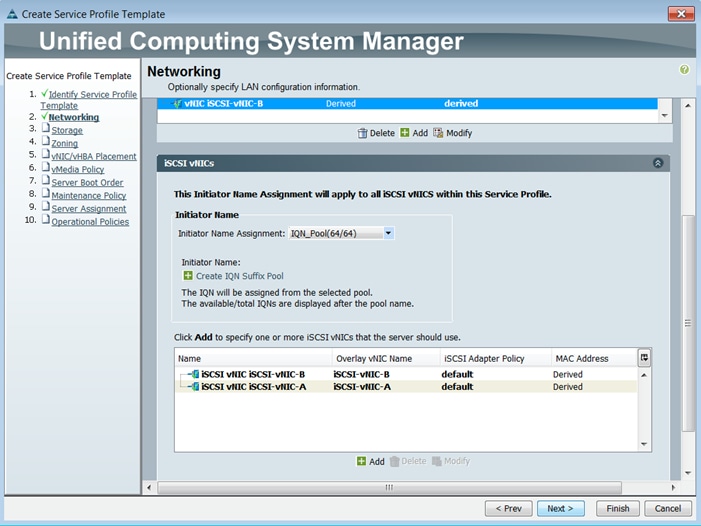Open the Storage wizard step
This screenshot has height=526, width=701.
coord(67,130)
